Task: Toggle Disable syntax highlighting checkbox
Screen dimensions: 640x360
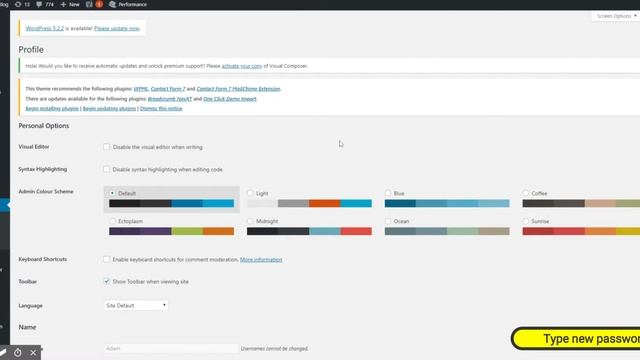Action: click(107, 169)
